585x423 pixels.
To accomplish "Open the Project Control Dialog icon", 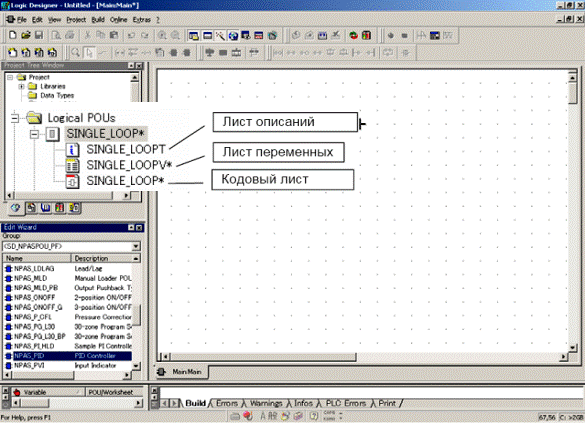I will (366, 35).
